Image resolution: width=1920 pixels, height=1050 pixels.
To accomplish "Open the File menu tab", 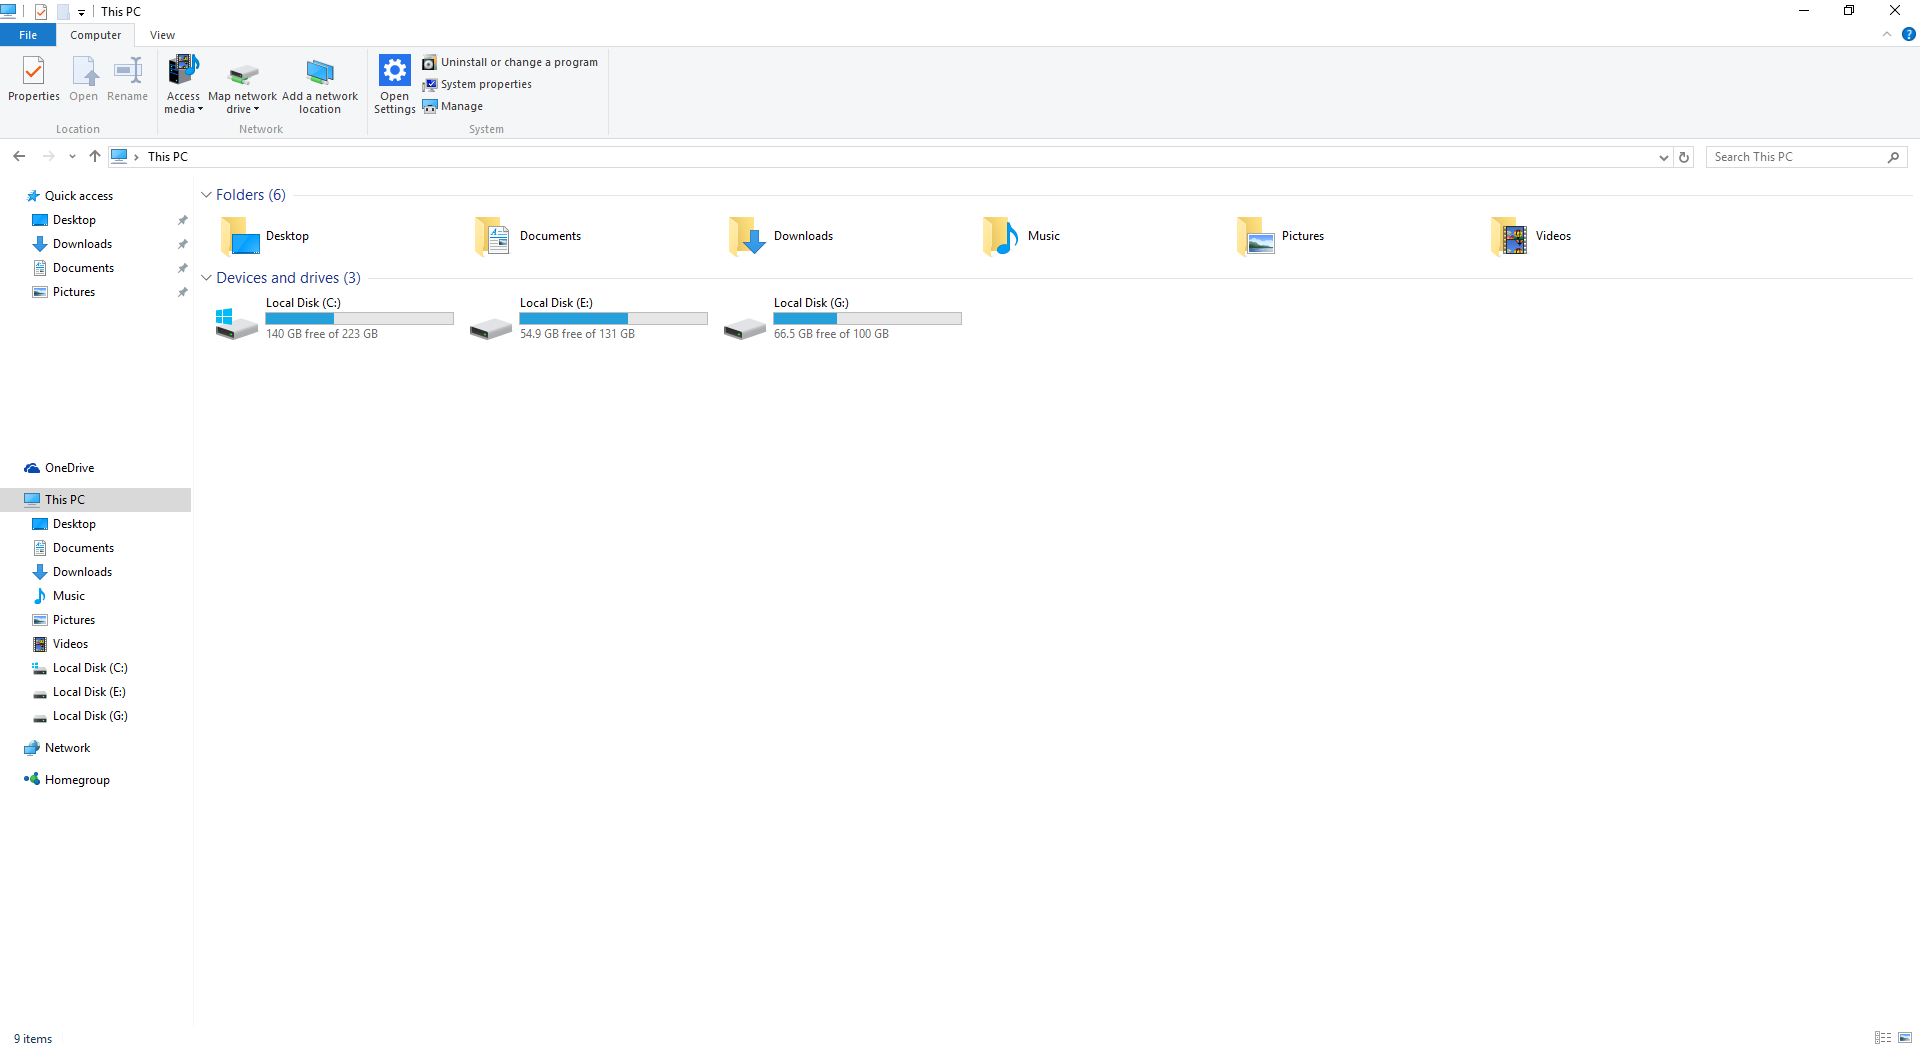I will point(28,35).
